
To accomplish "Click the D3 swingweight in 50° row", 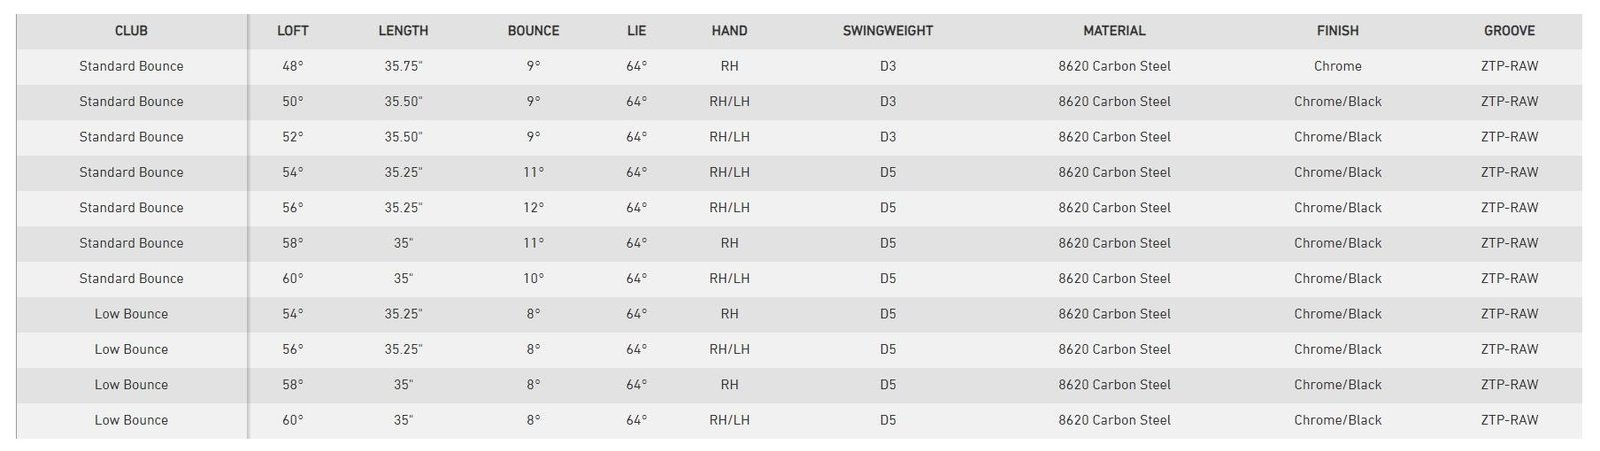I will coord(888,102).
